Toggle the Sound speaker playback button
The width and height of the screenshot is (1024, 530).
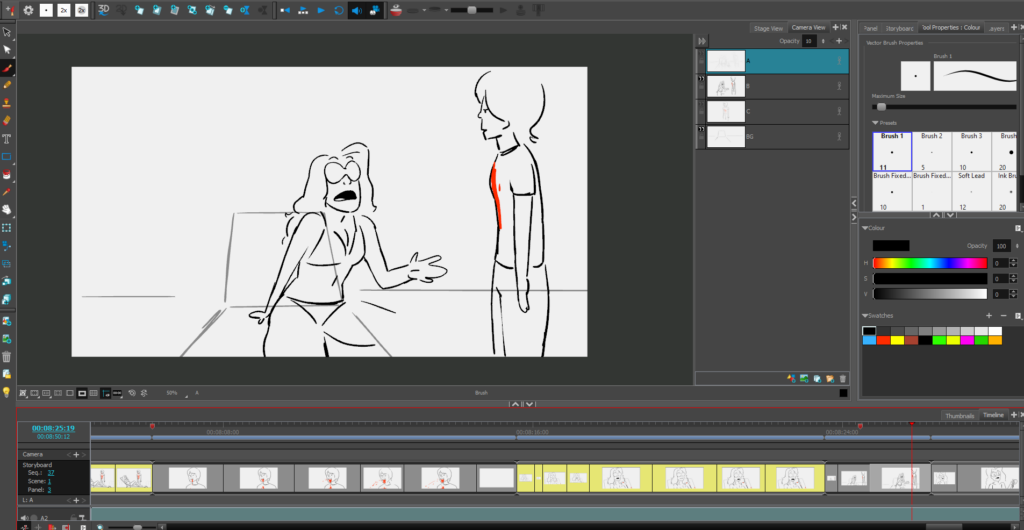[357, 10]
